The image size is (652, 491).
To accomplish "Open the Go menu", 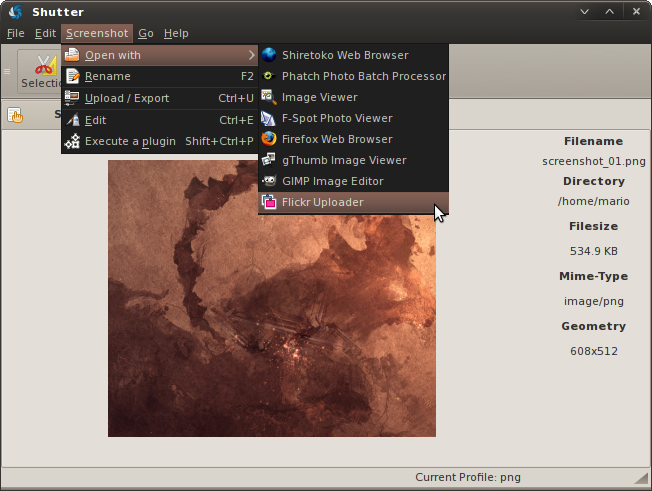I will (x=146, y=33).
